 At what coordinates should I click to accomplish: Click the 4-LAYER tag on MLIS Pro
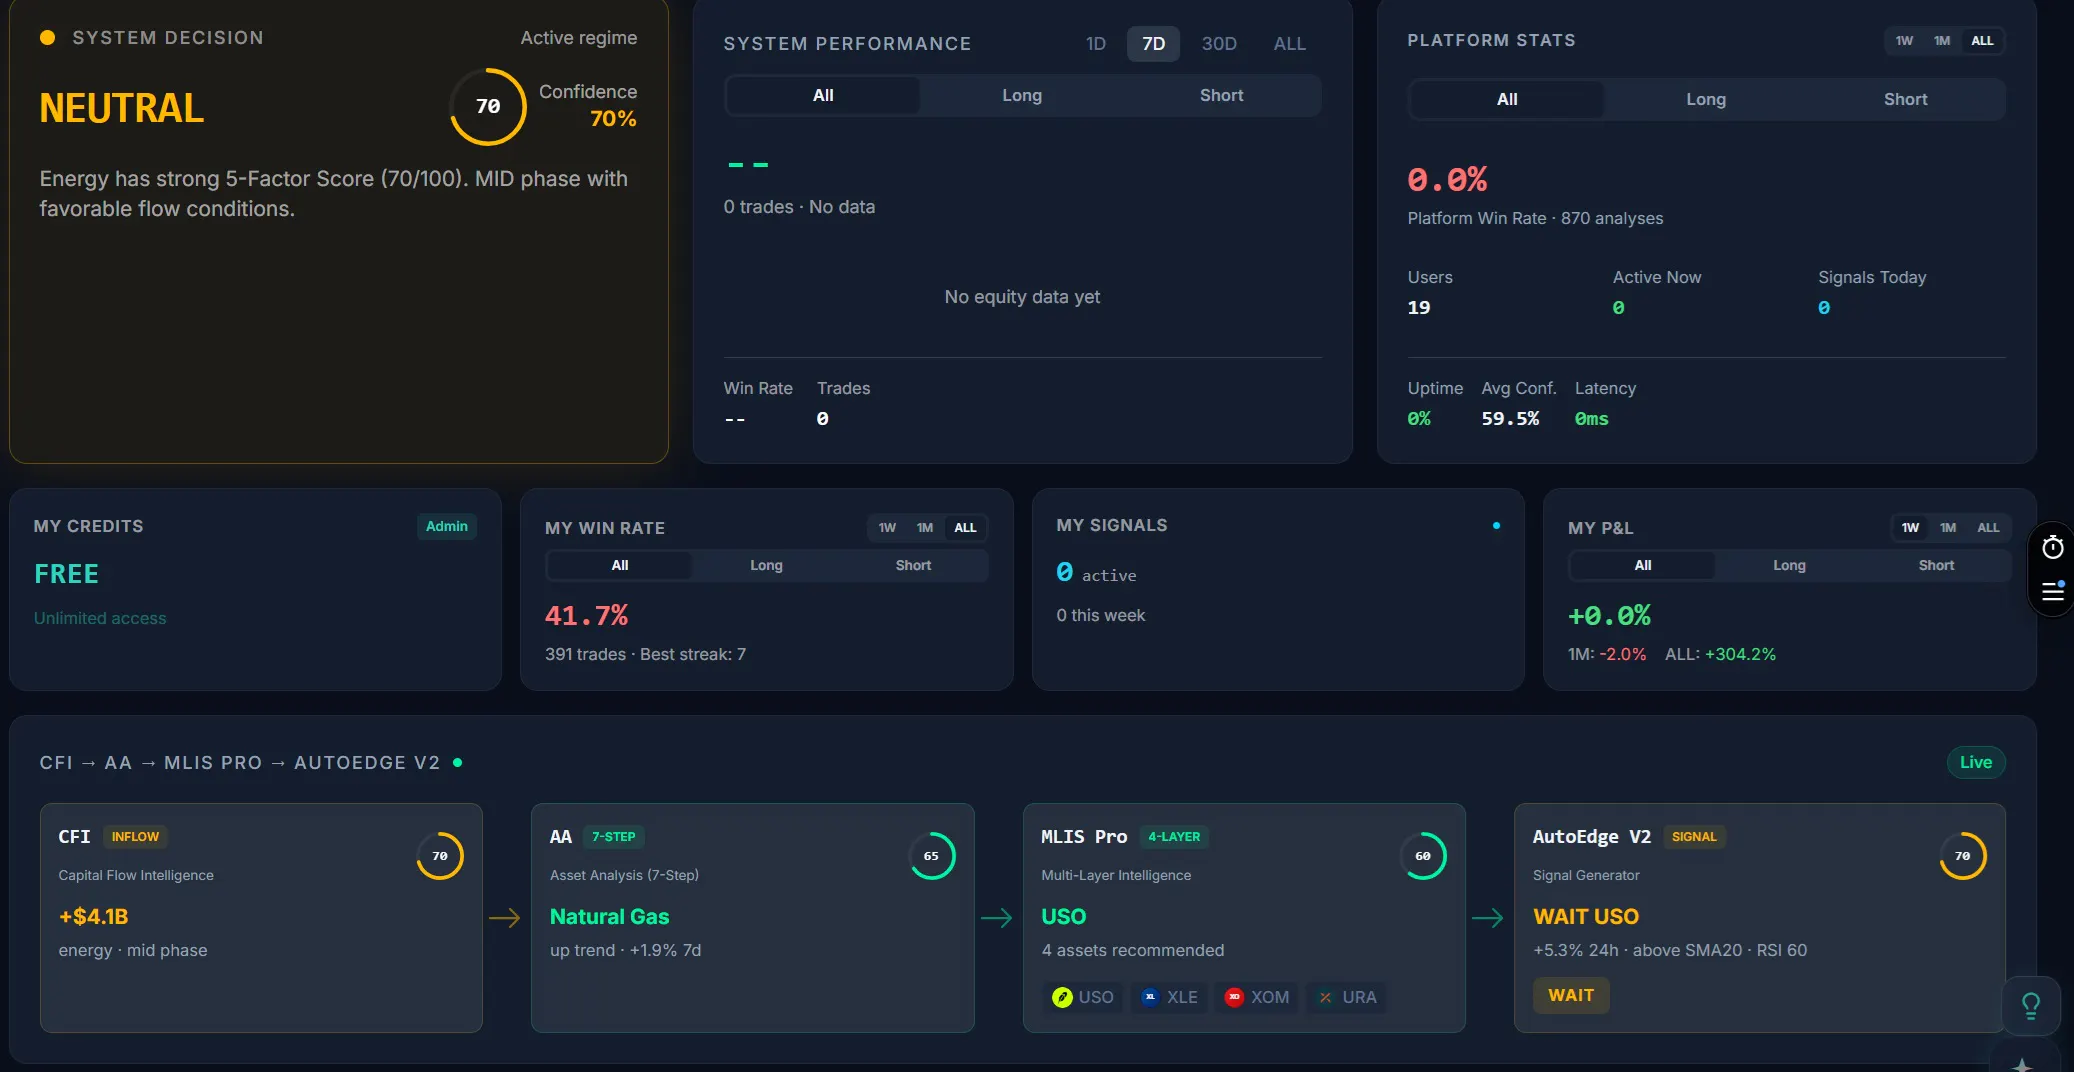pos(1174,837)
